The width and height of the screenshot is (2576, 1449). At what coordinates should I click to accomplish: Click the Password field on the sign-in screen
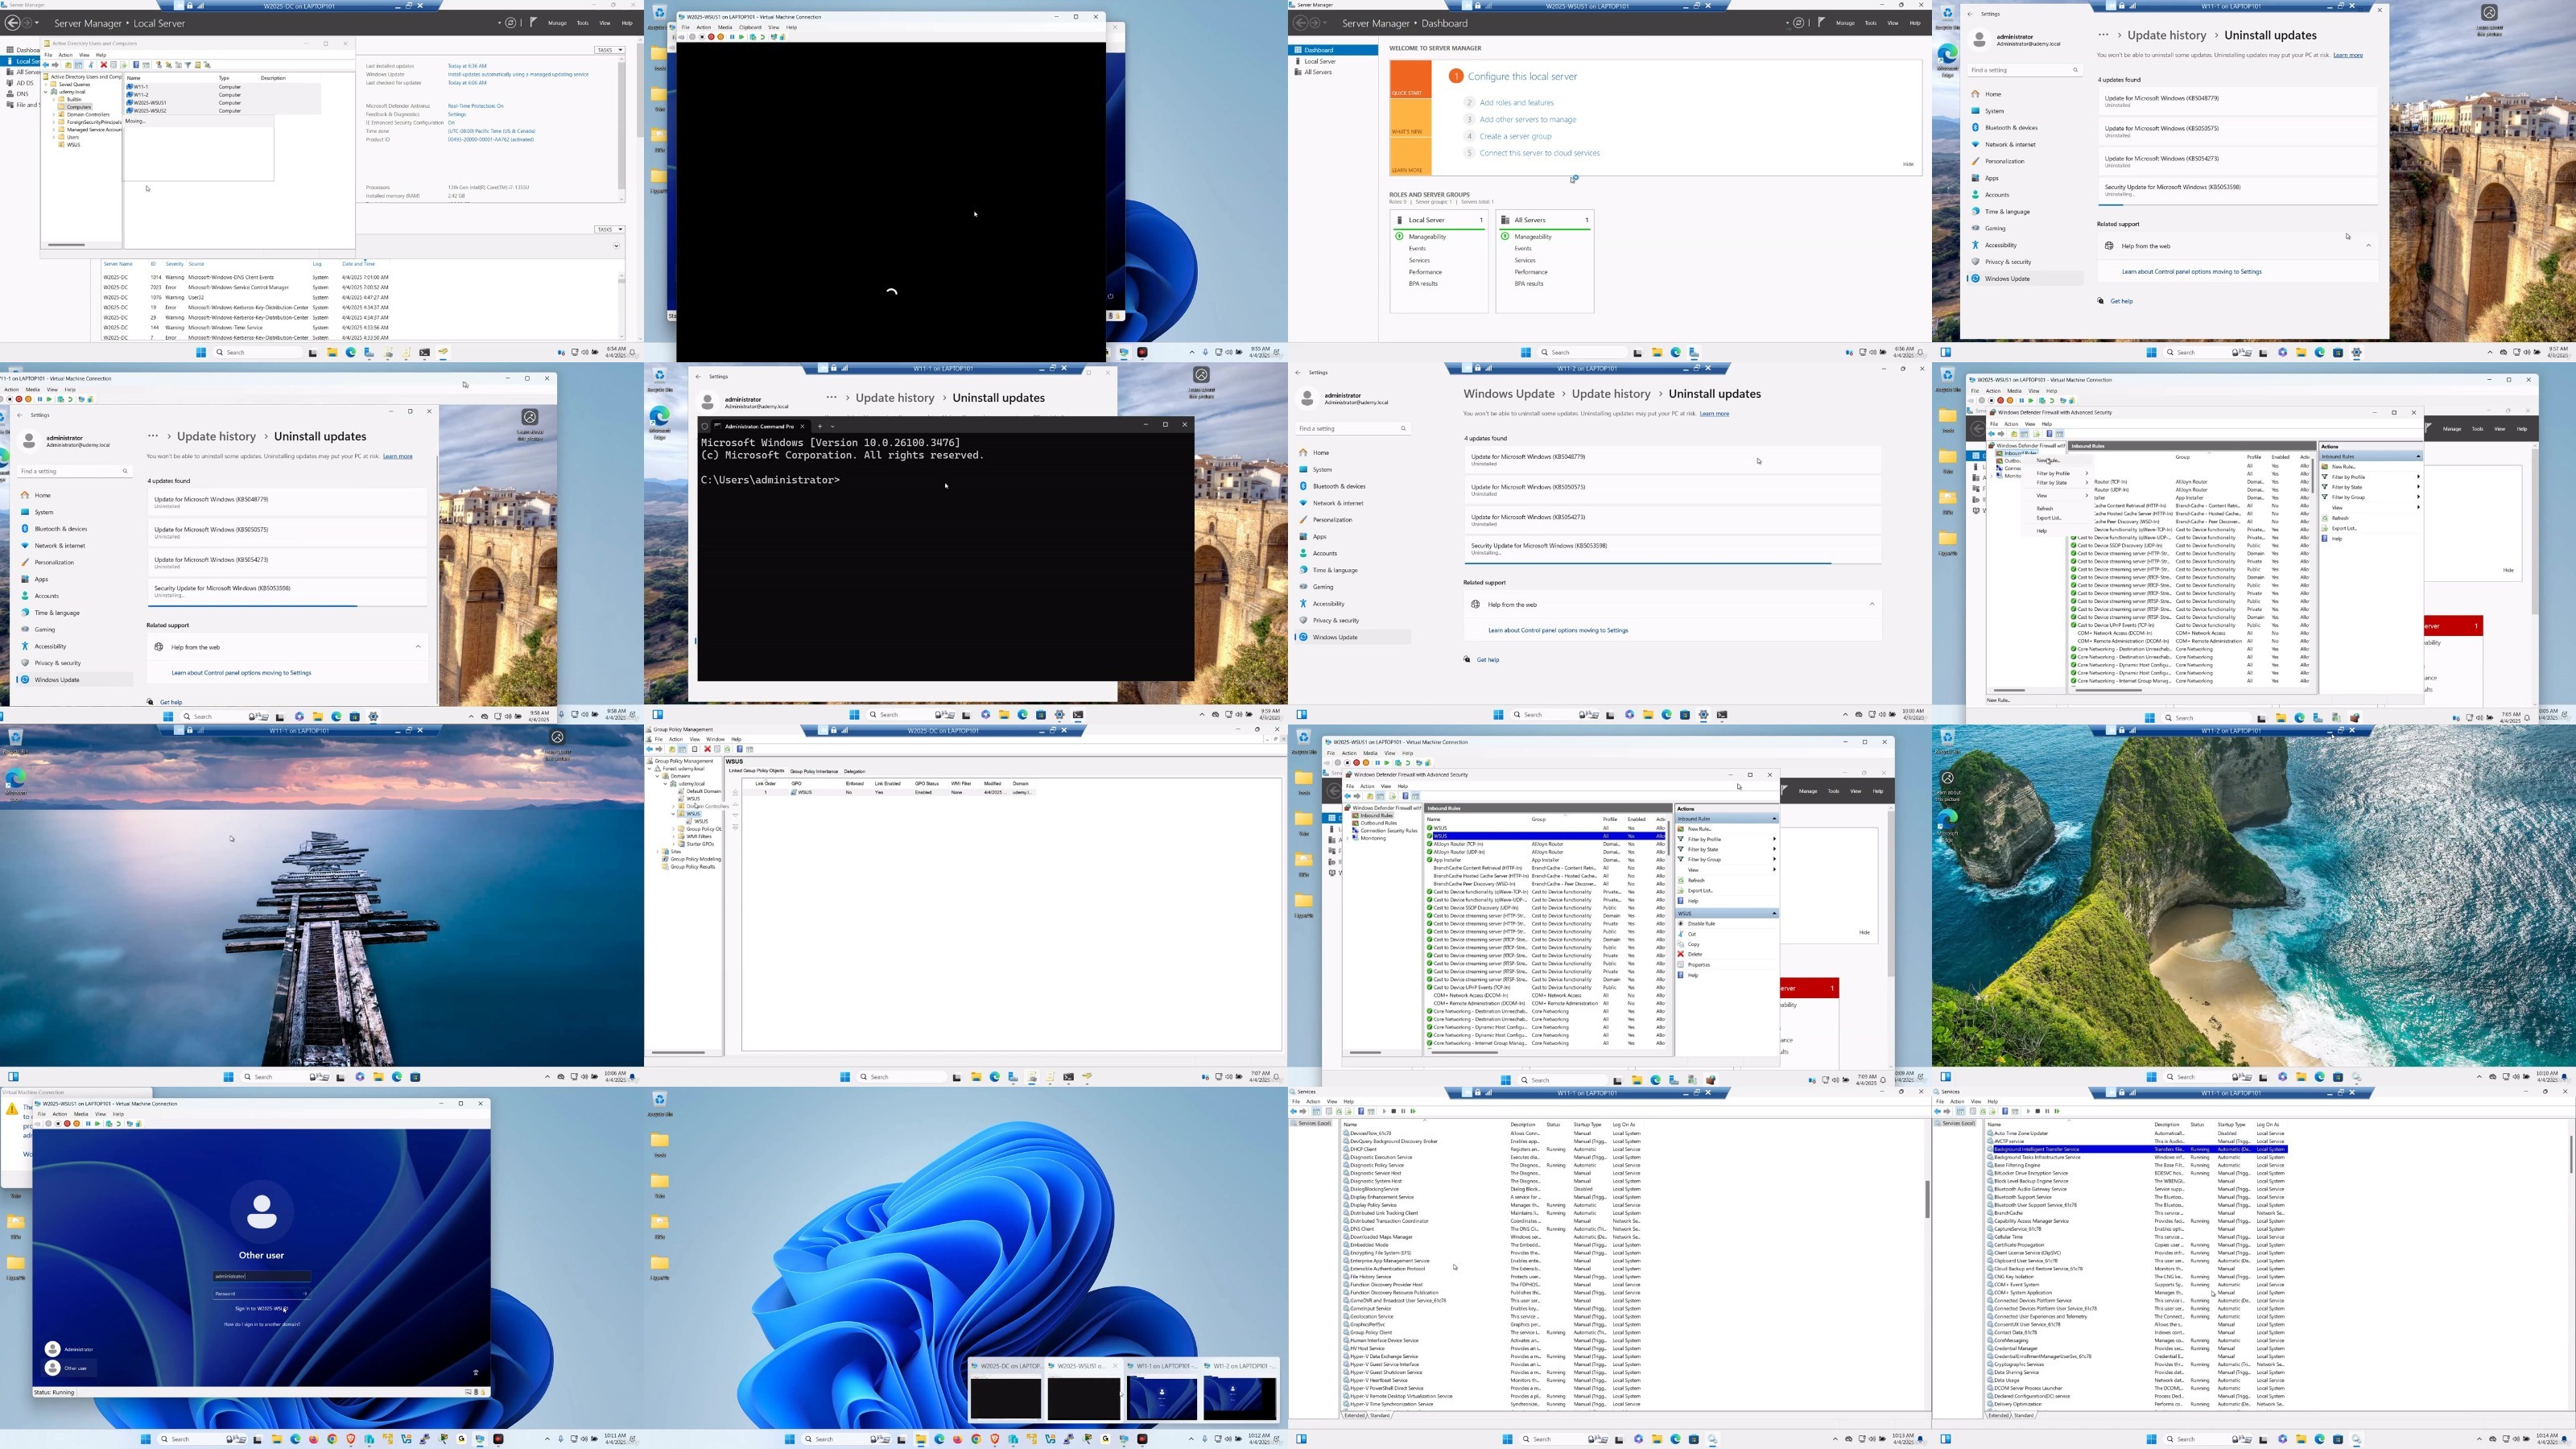(261, 1293)
